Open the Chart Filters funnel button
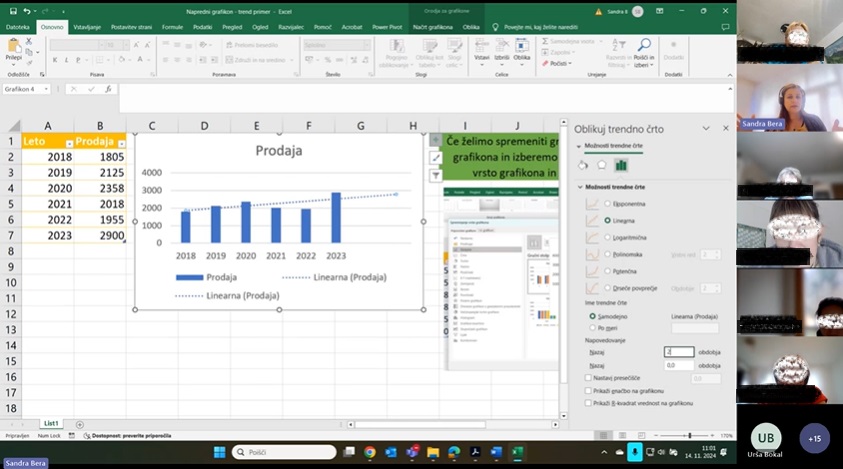843x469 pixels. point(436,176)
